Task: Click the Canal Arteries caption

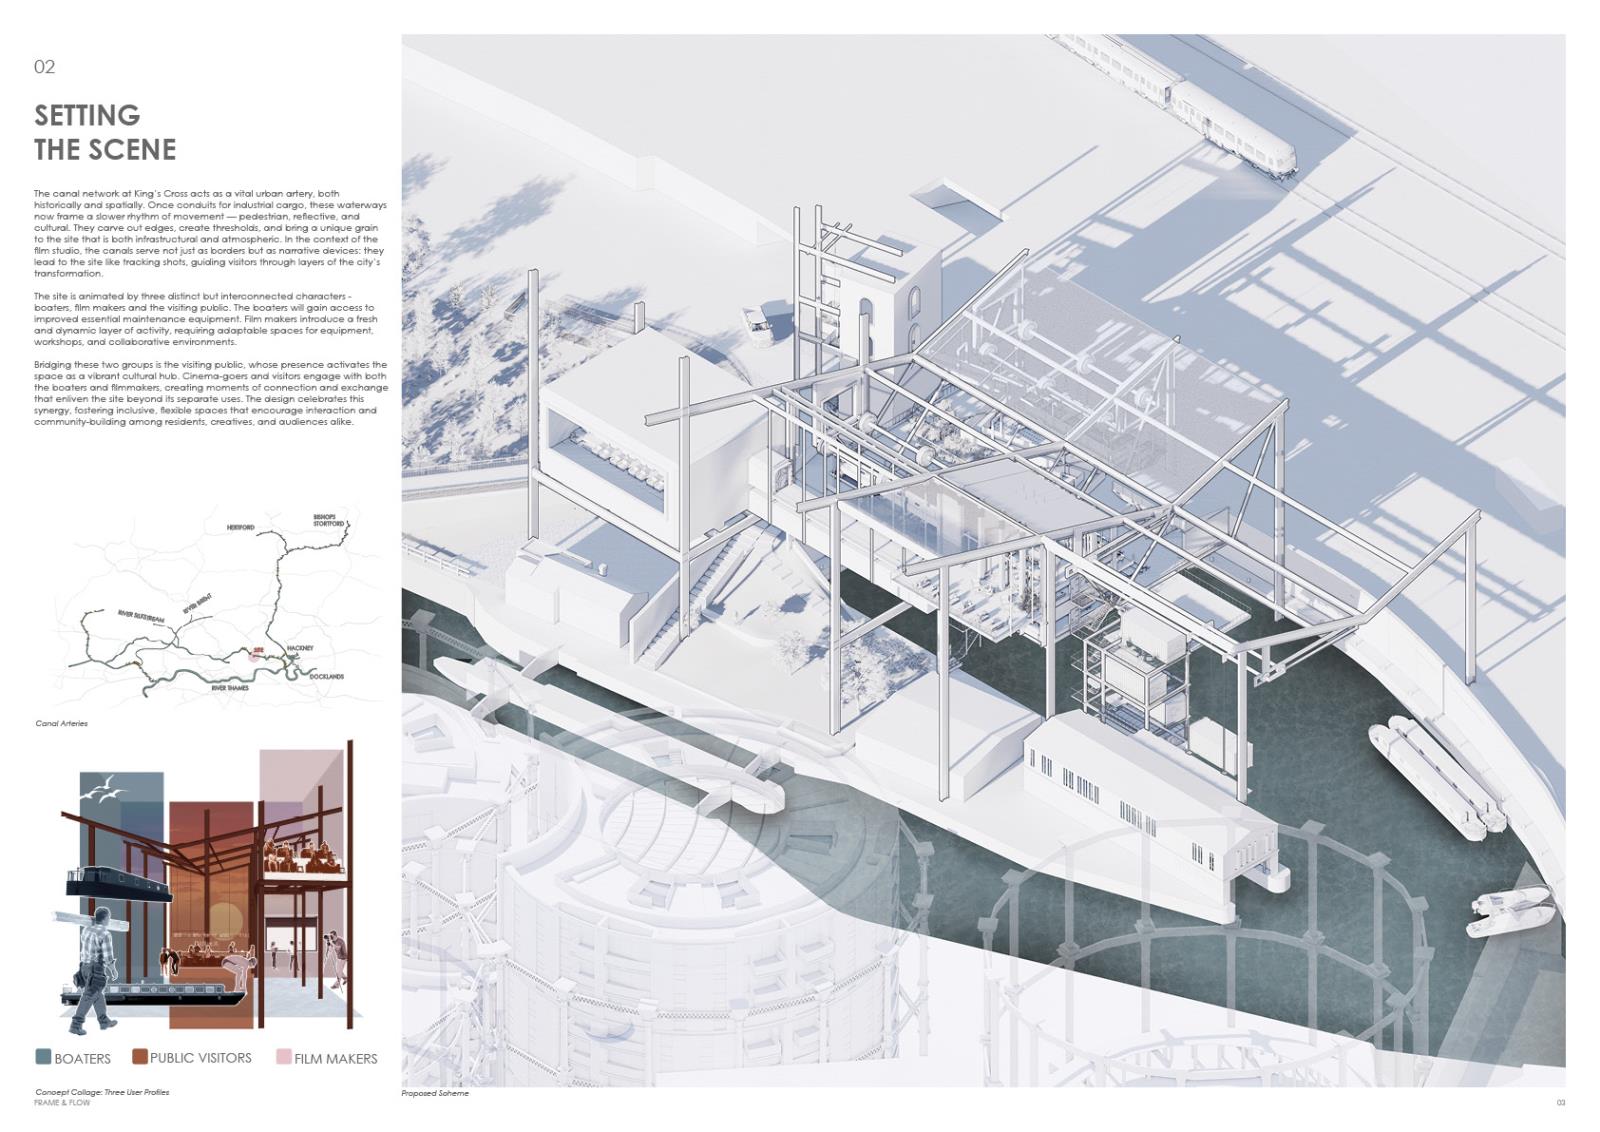Action: tap(61, 723)
